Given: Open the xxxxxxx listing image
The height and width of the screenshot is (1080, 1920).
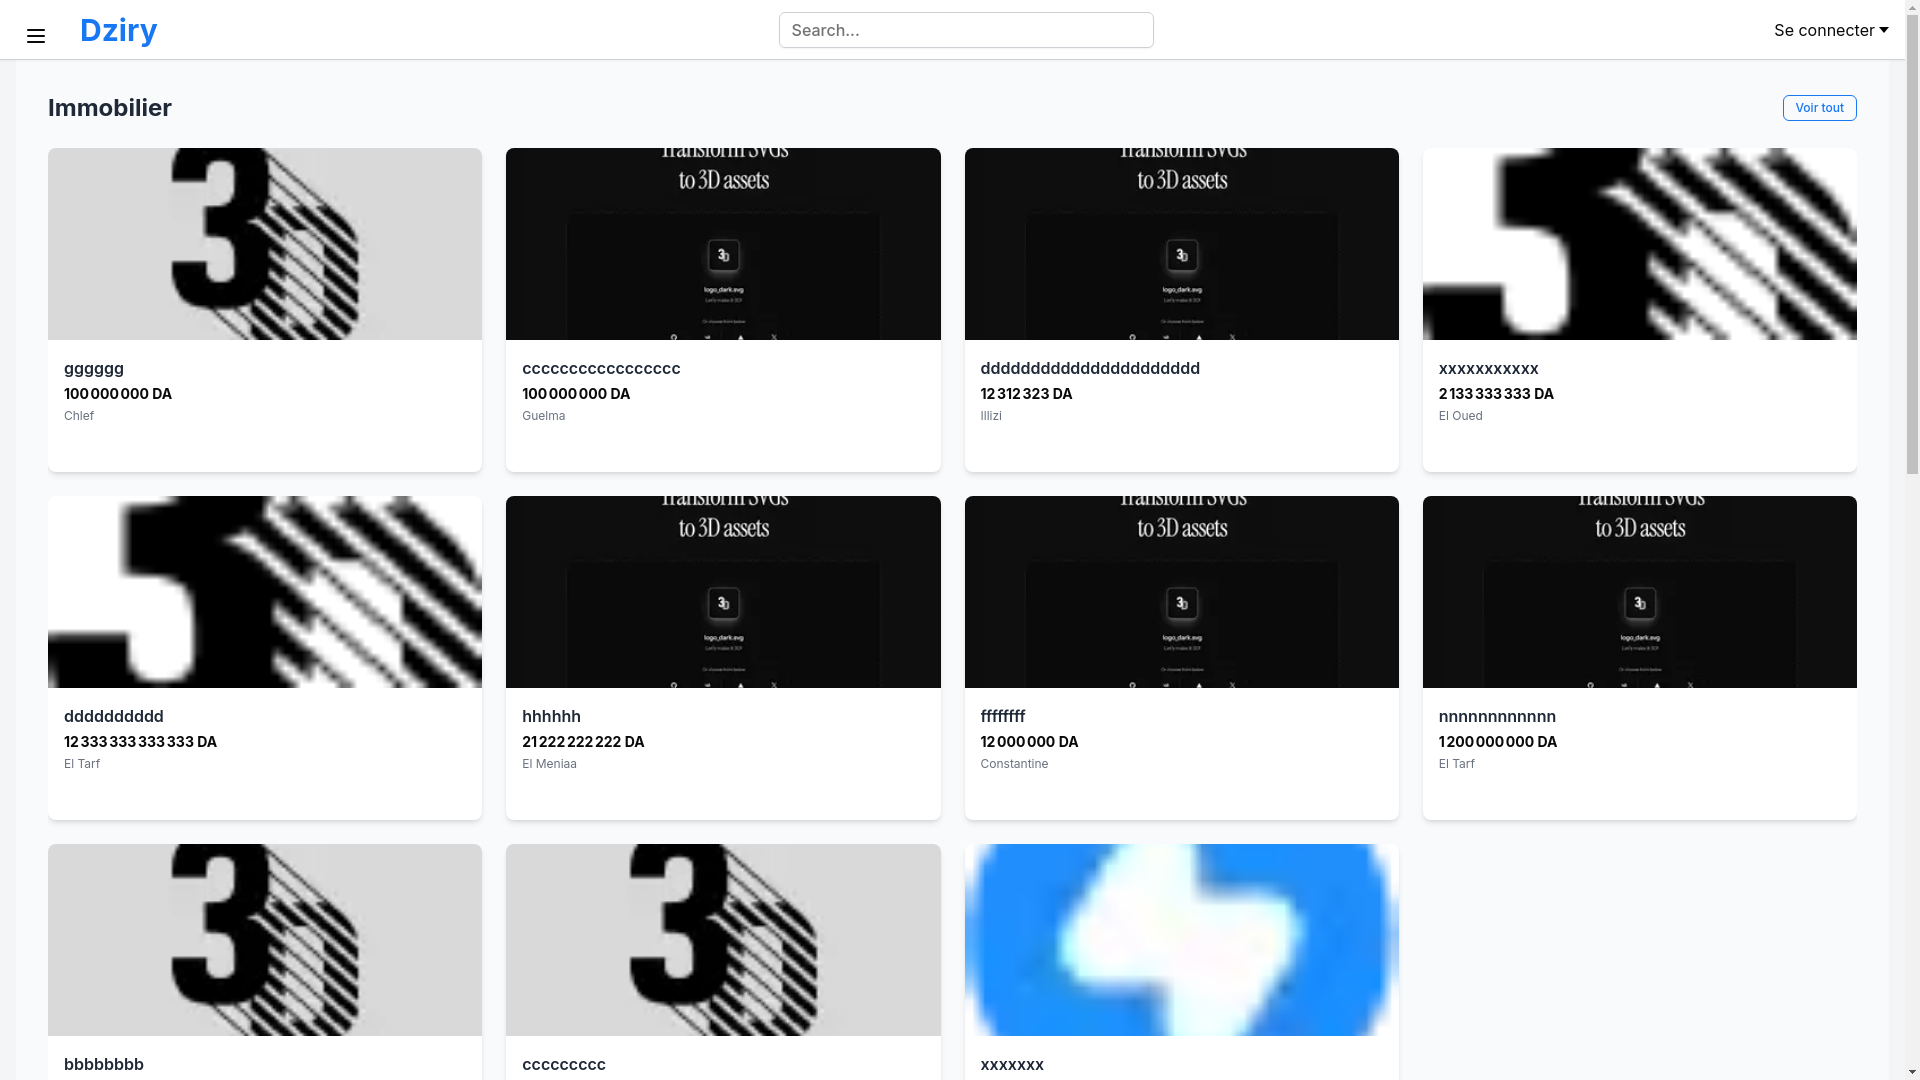Looking at the screenshot, I should click(1181, 940).
